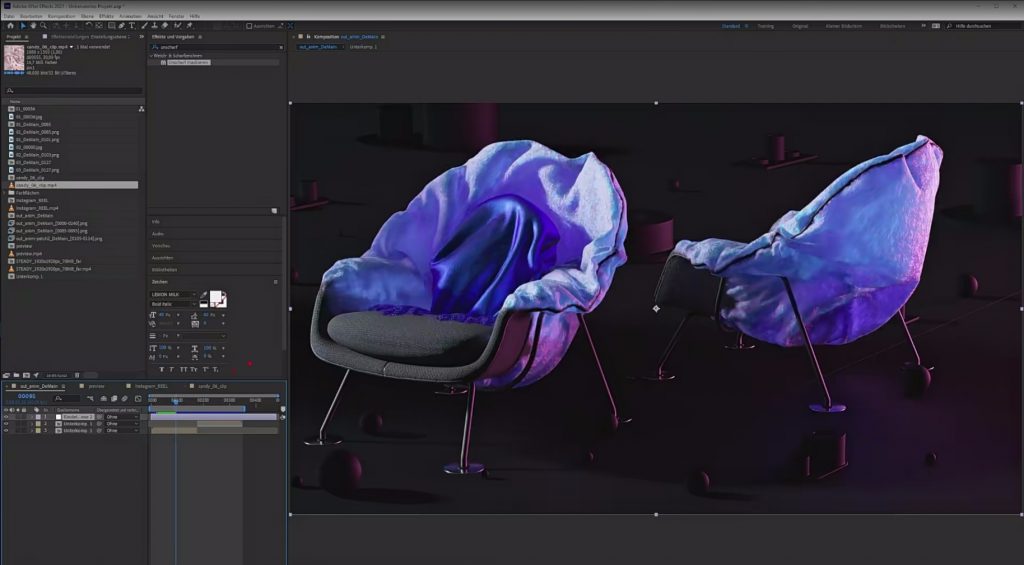Expand layer 2 Unterkomp properties

31,424
